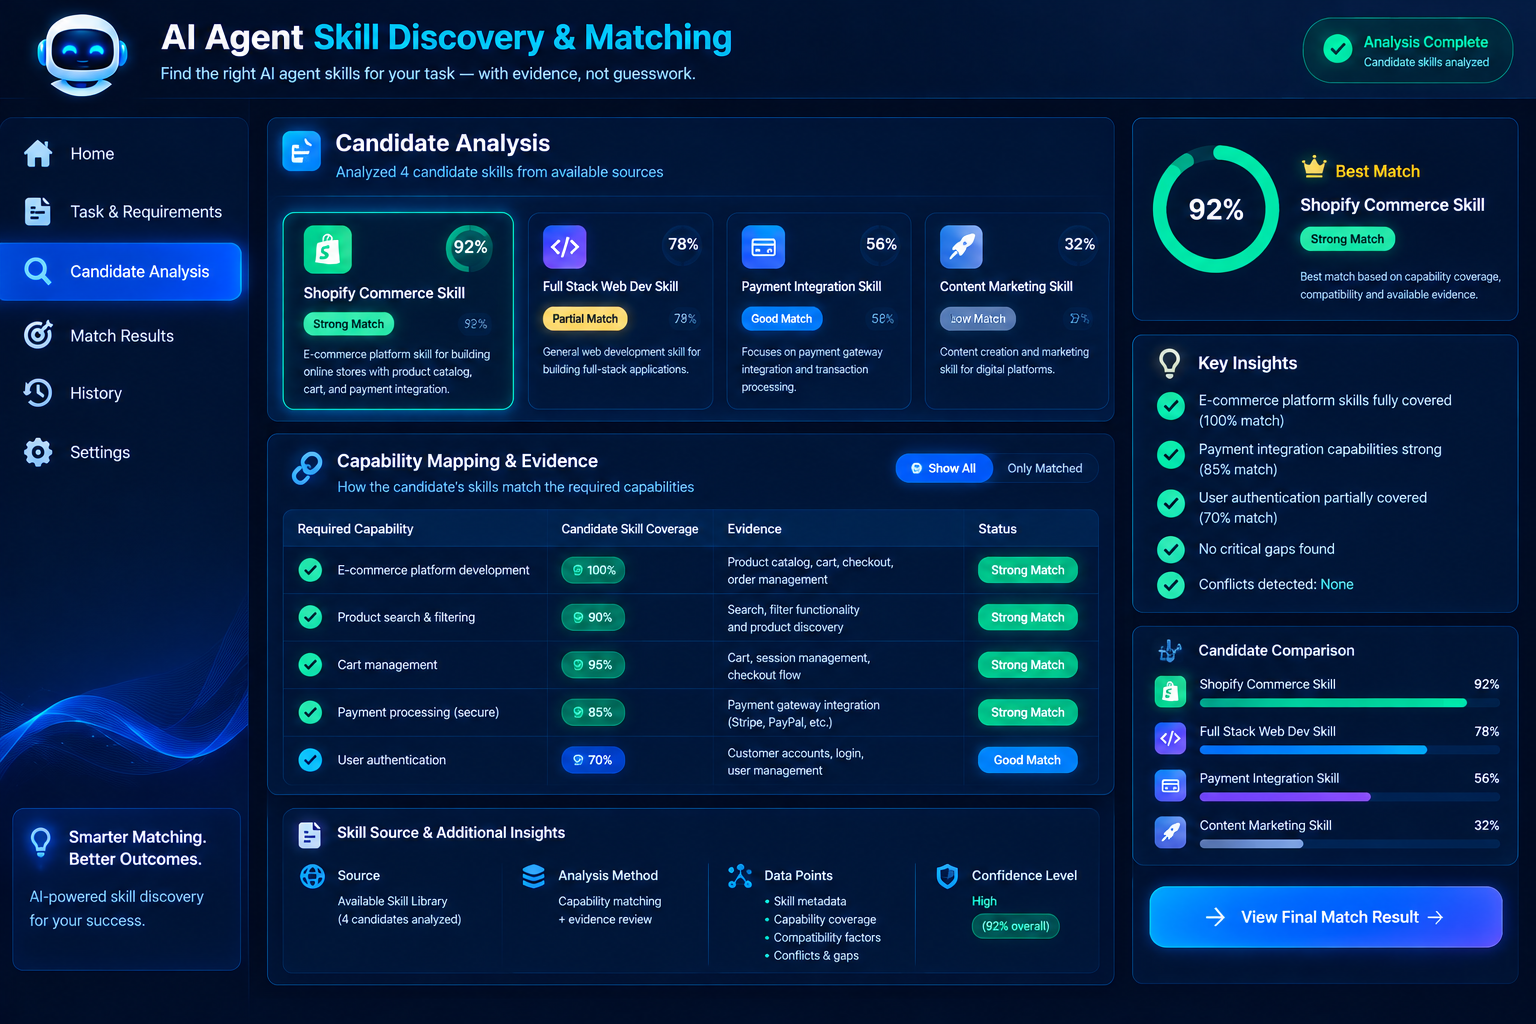Click the Task & Requirements document icon

click(38, 211)
